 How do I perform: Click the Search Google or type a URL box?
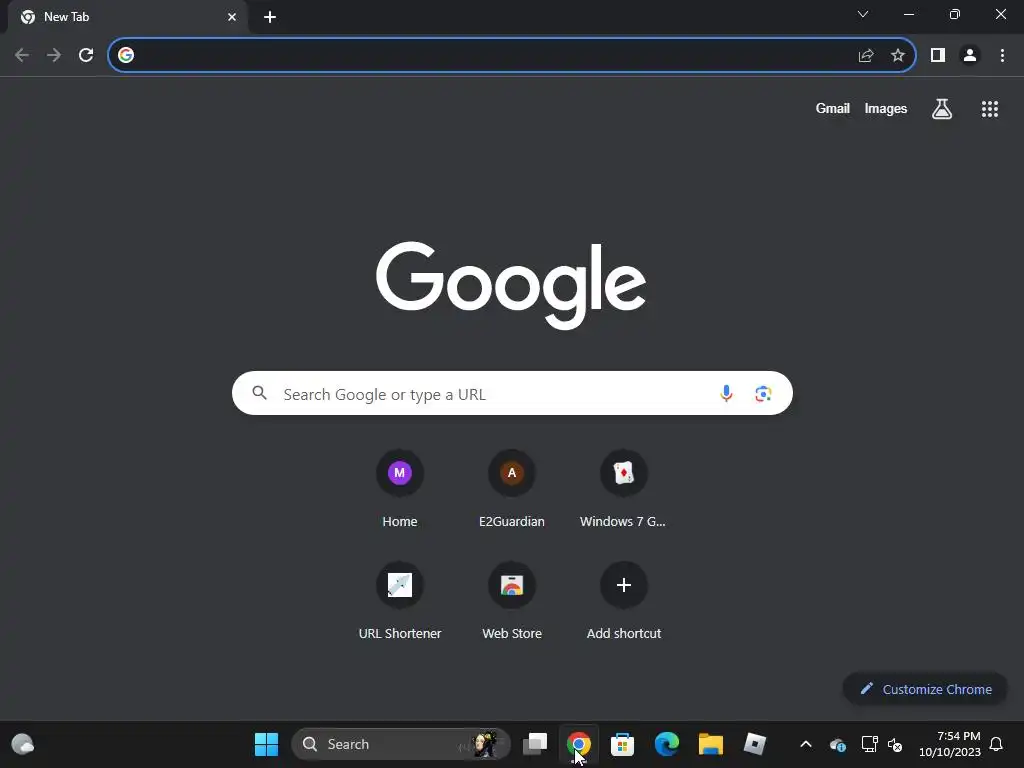pos(512,393)
